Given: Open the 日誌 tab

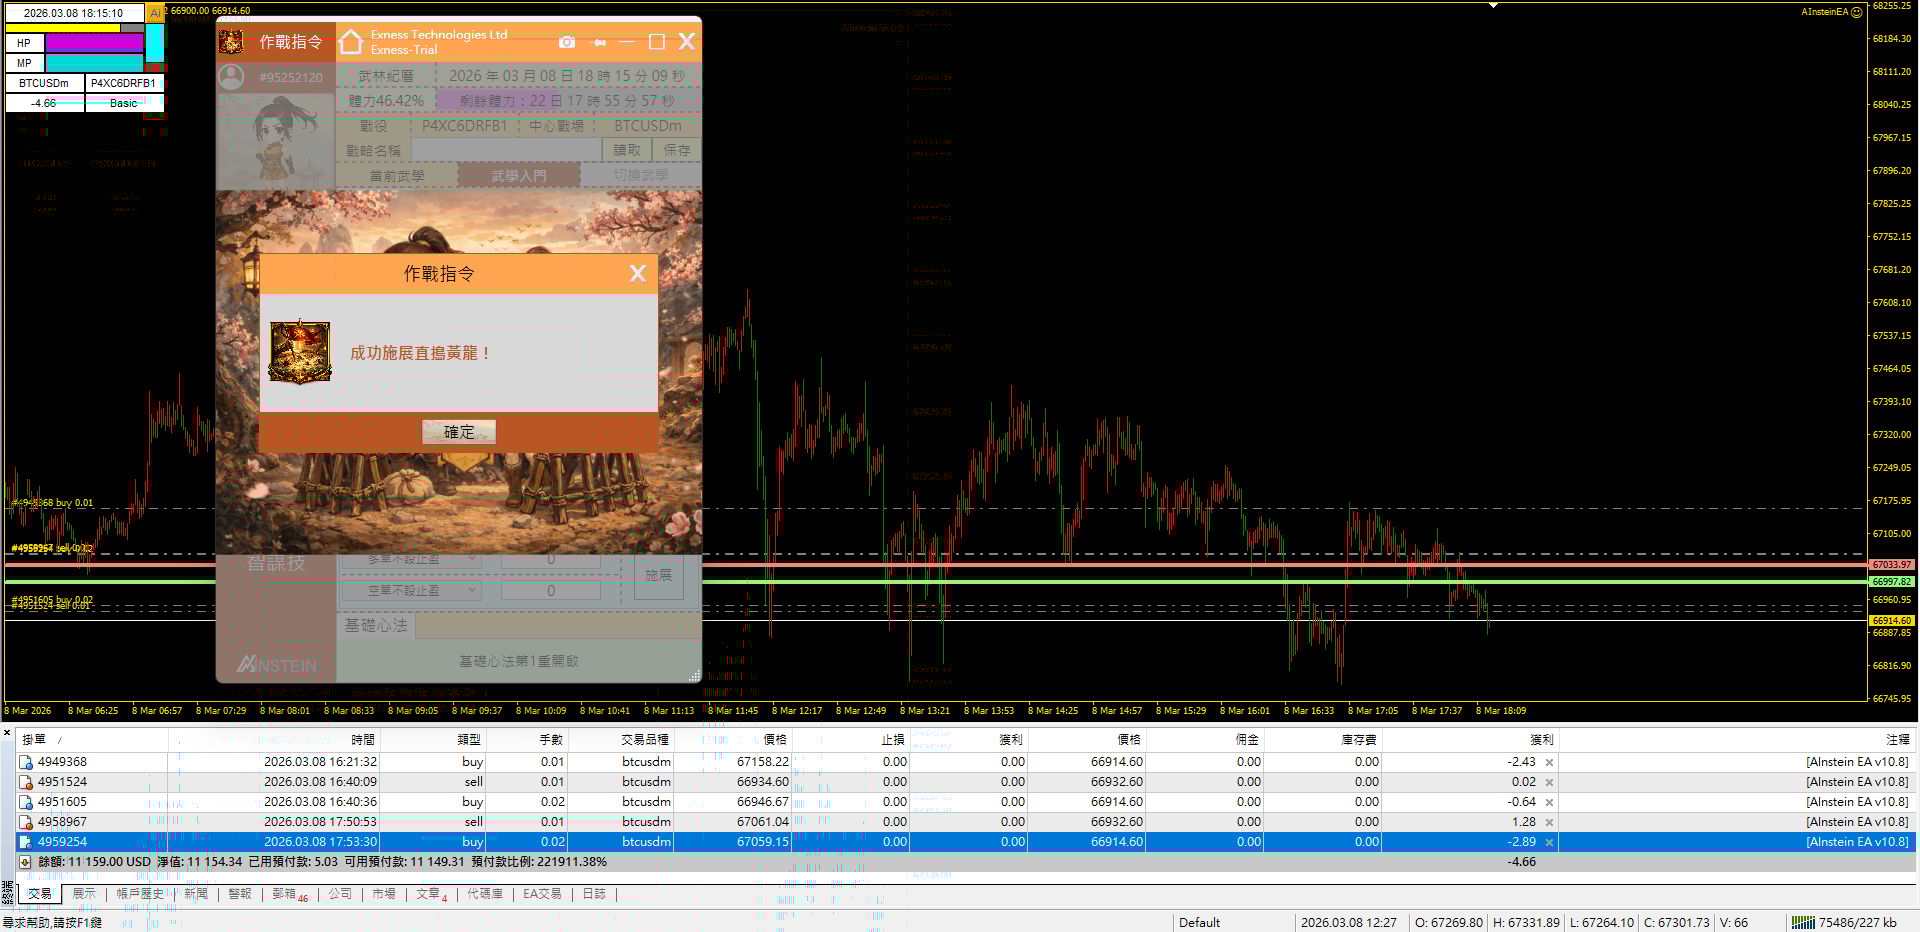Looking at the screenshot, I should 594,894.
